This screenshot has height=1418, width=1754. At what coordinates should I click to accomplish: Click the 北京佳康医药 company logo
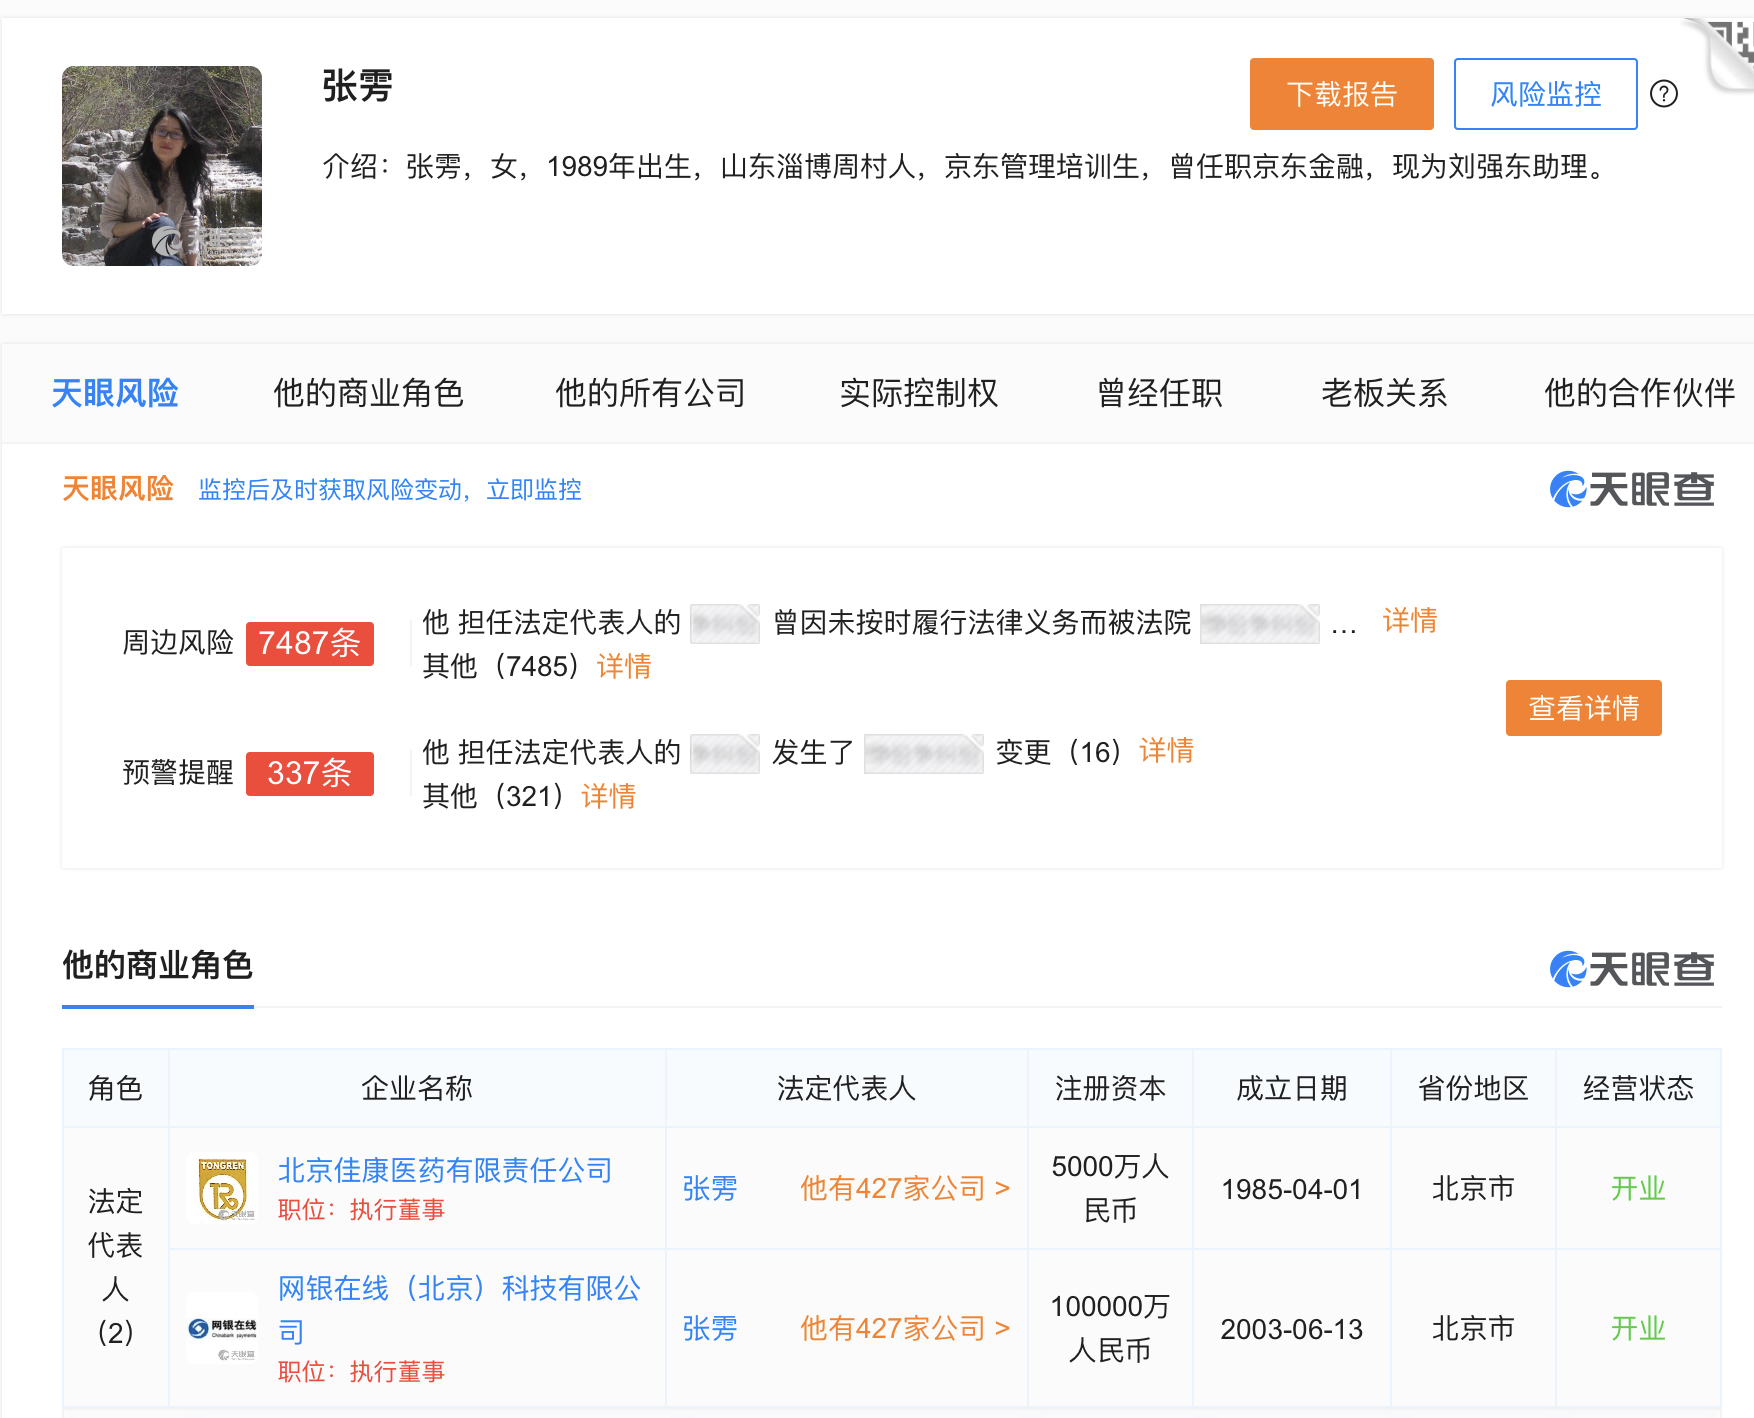tap(222, 1188)
